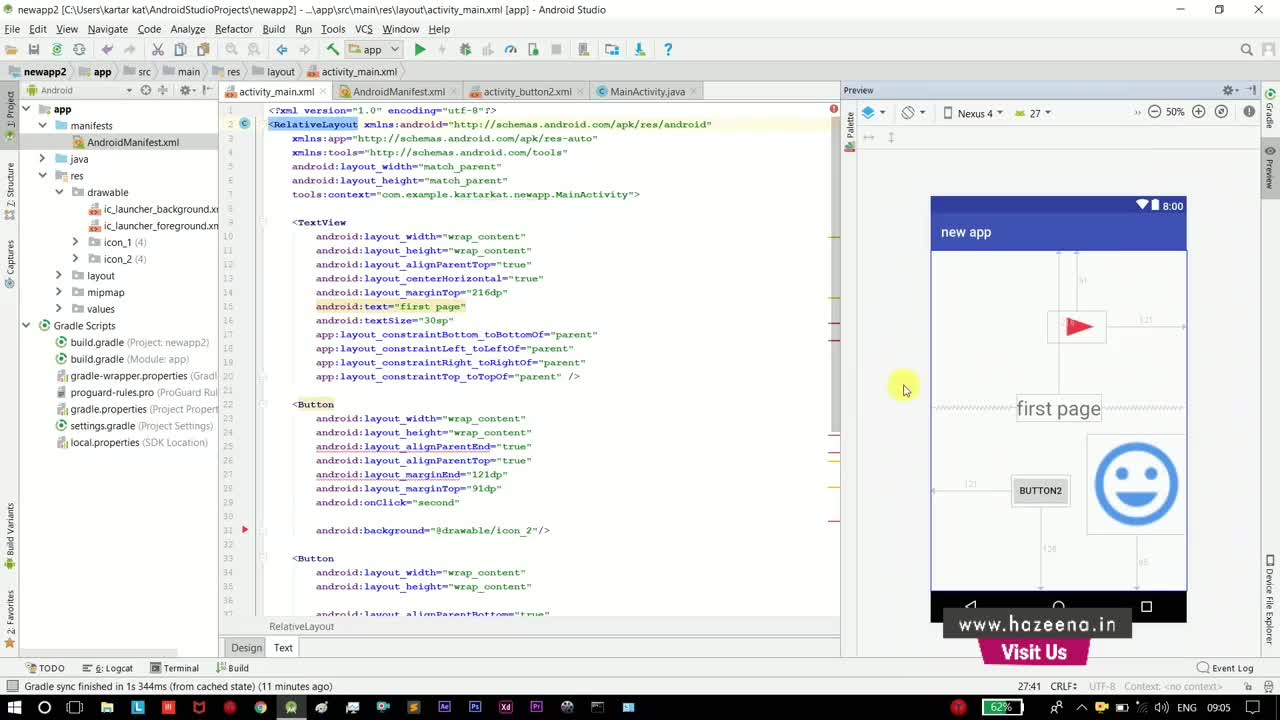The height and width of the screenshot is (720, 1280).
Task: Open the design surface layers dropdown
Action: coord(873,113)
